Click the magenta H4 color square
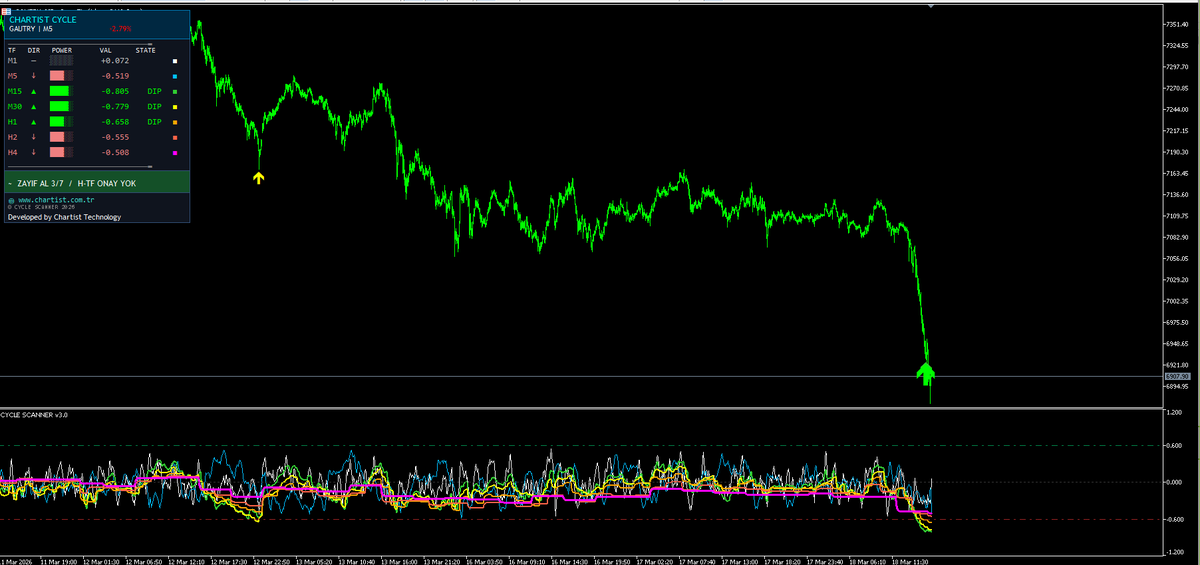The height and width of the screenshot is (565, 1200). tap(175, 152)
